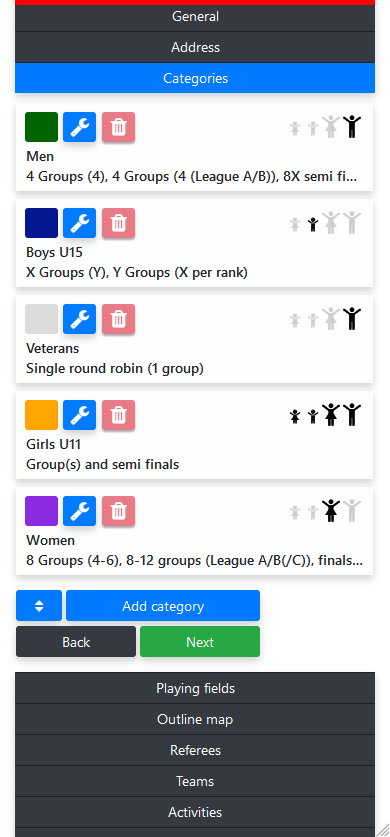This screenshot has height=837, width=390.
Task: Toggle the adult woman icon for Men category
Action: 331,127
